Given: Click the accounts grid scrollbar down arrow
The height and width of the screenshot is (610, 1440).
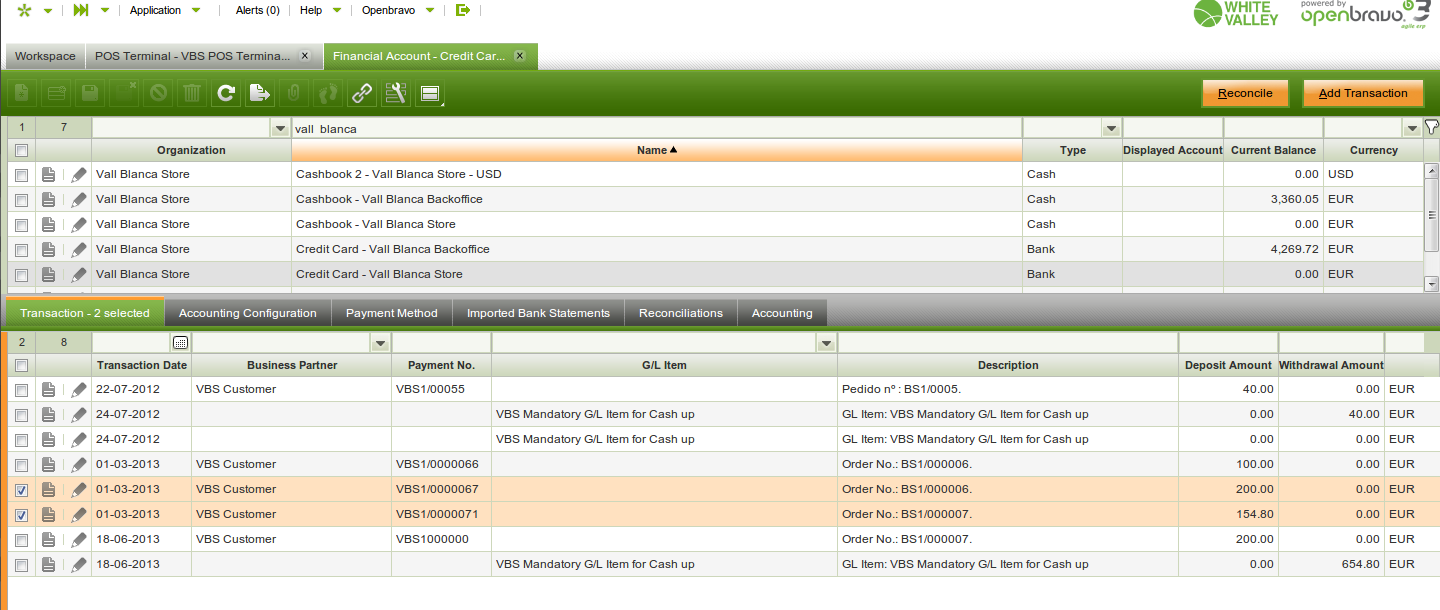Looking at the screenshot, I should tap(1431, 285).
